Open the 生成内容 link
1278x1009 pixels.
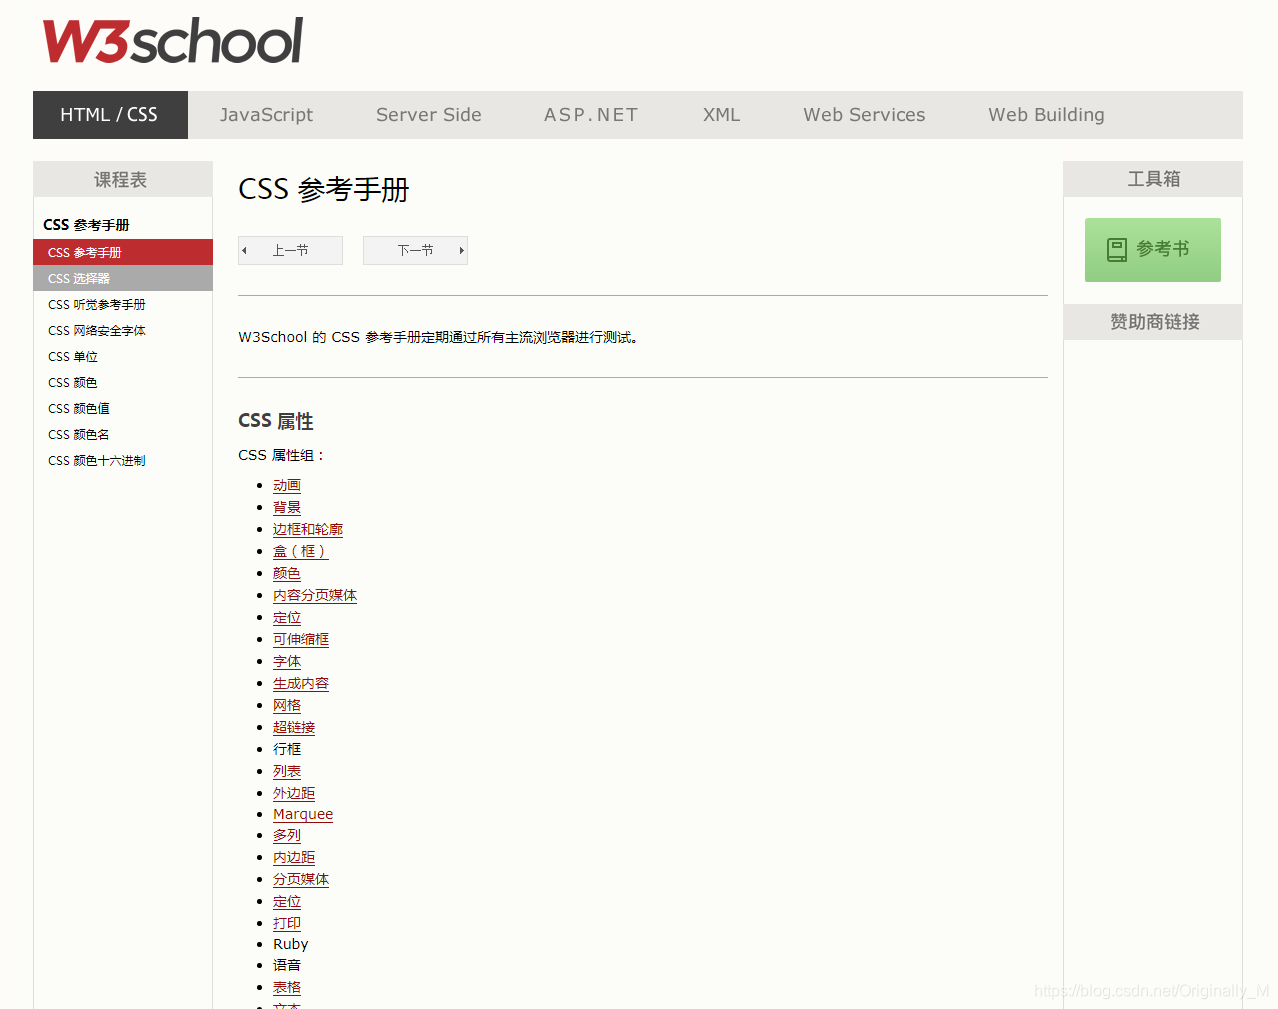click(301, 683)
